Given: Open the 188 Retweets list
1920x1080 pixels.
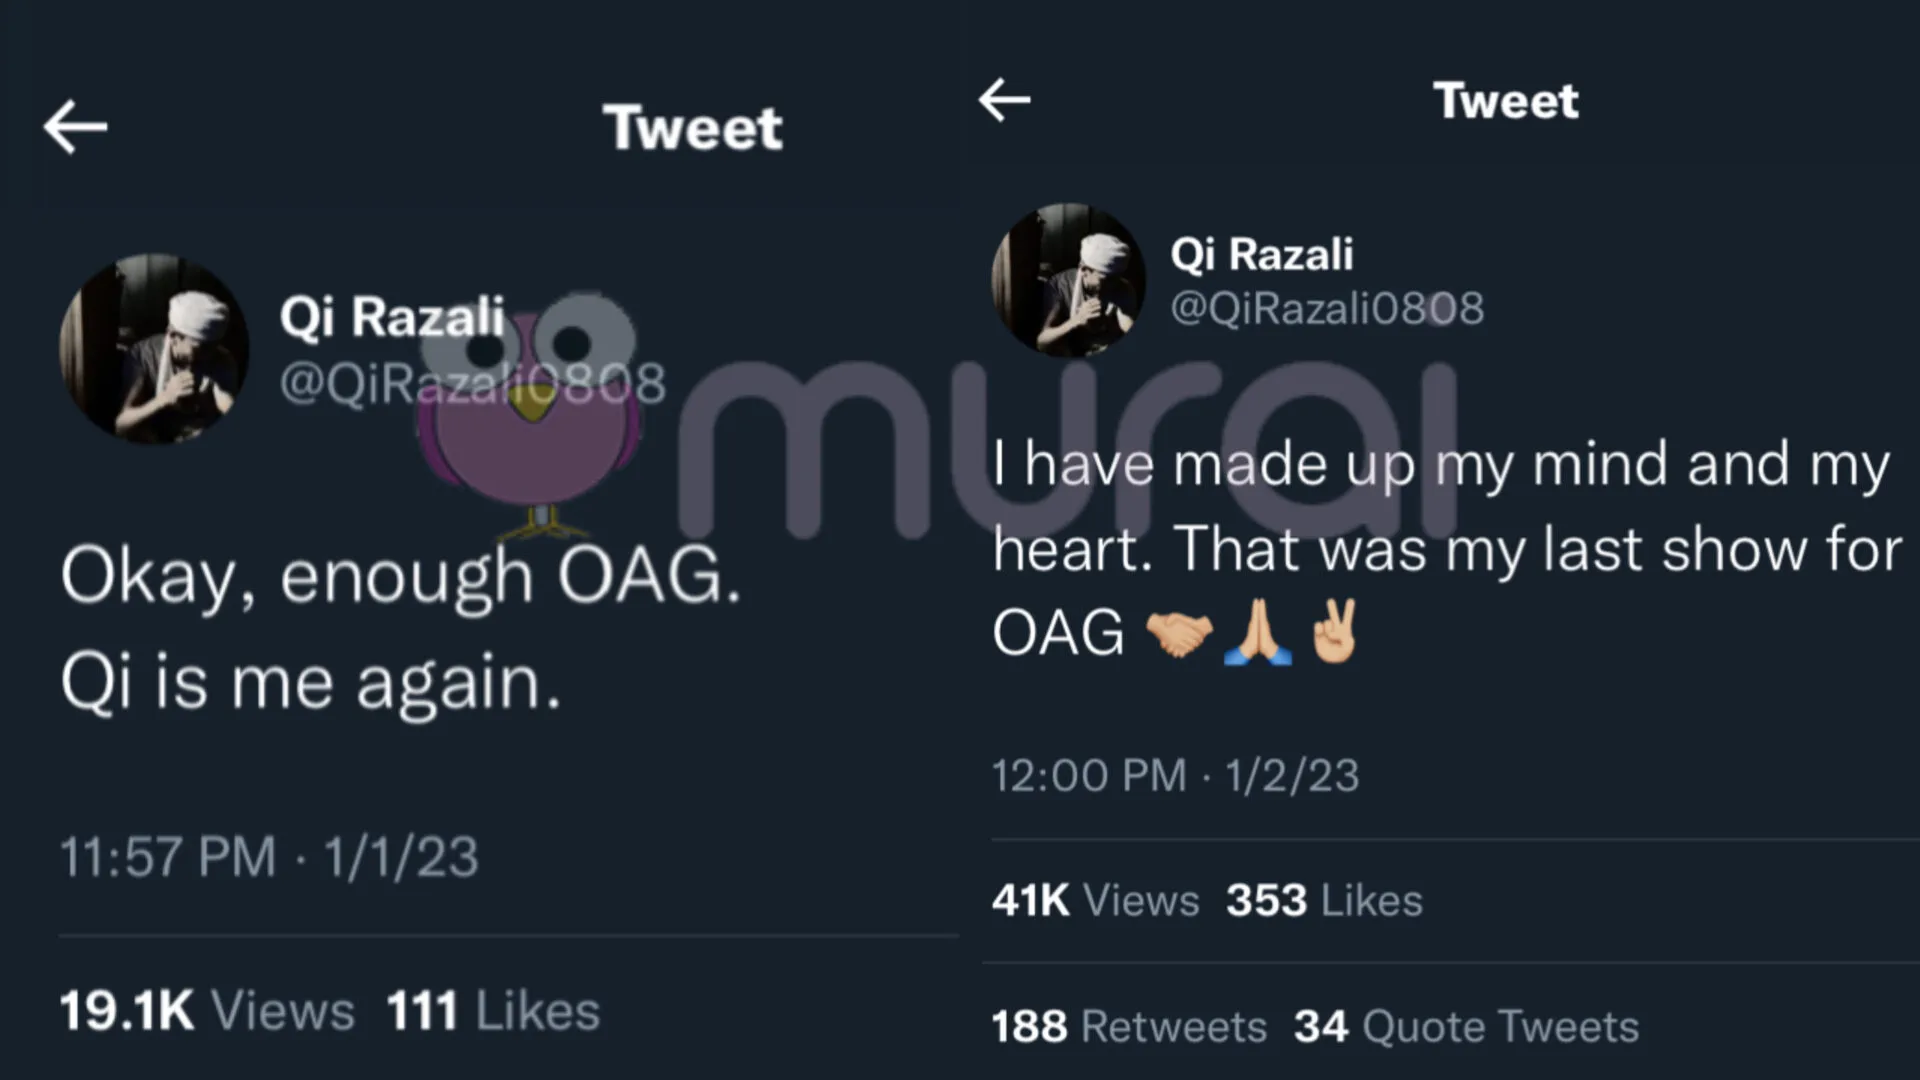Looking at the screenshot, I should 1129,1026.
